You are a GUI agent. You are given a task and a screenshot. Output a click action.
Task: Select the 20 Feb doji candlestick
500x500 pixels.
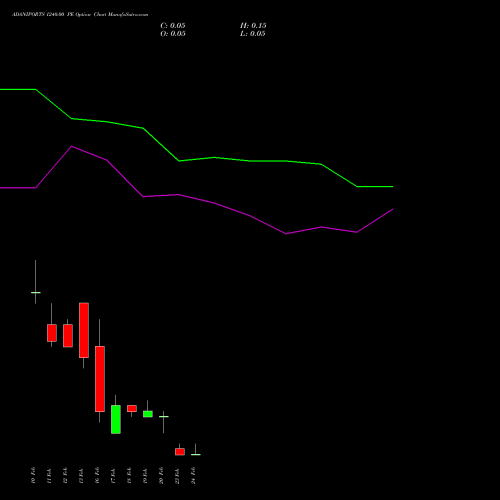click(164, 416)
